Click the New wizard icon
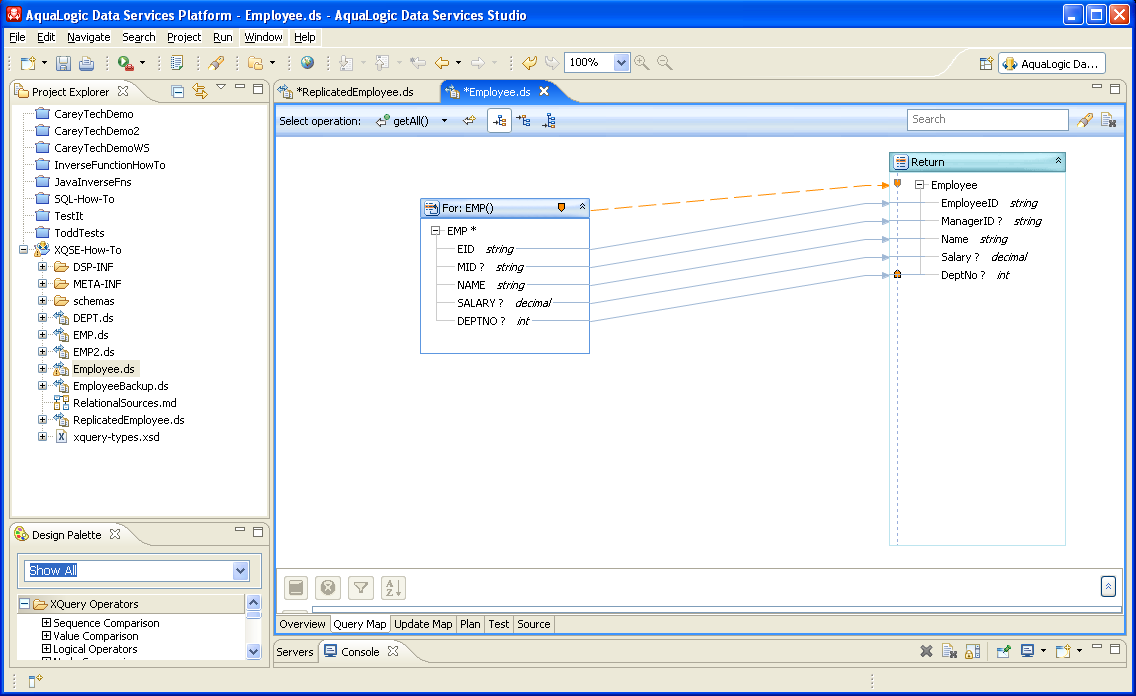Image resolution: width=1136 pixels, height=696 pixels. (28, 64)
